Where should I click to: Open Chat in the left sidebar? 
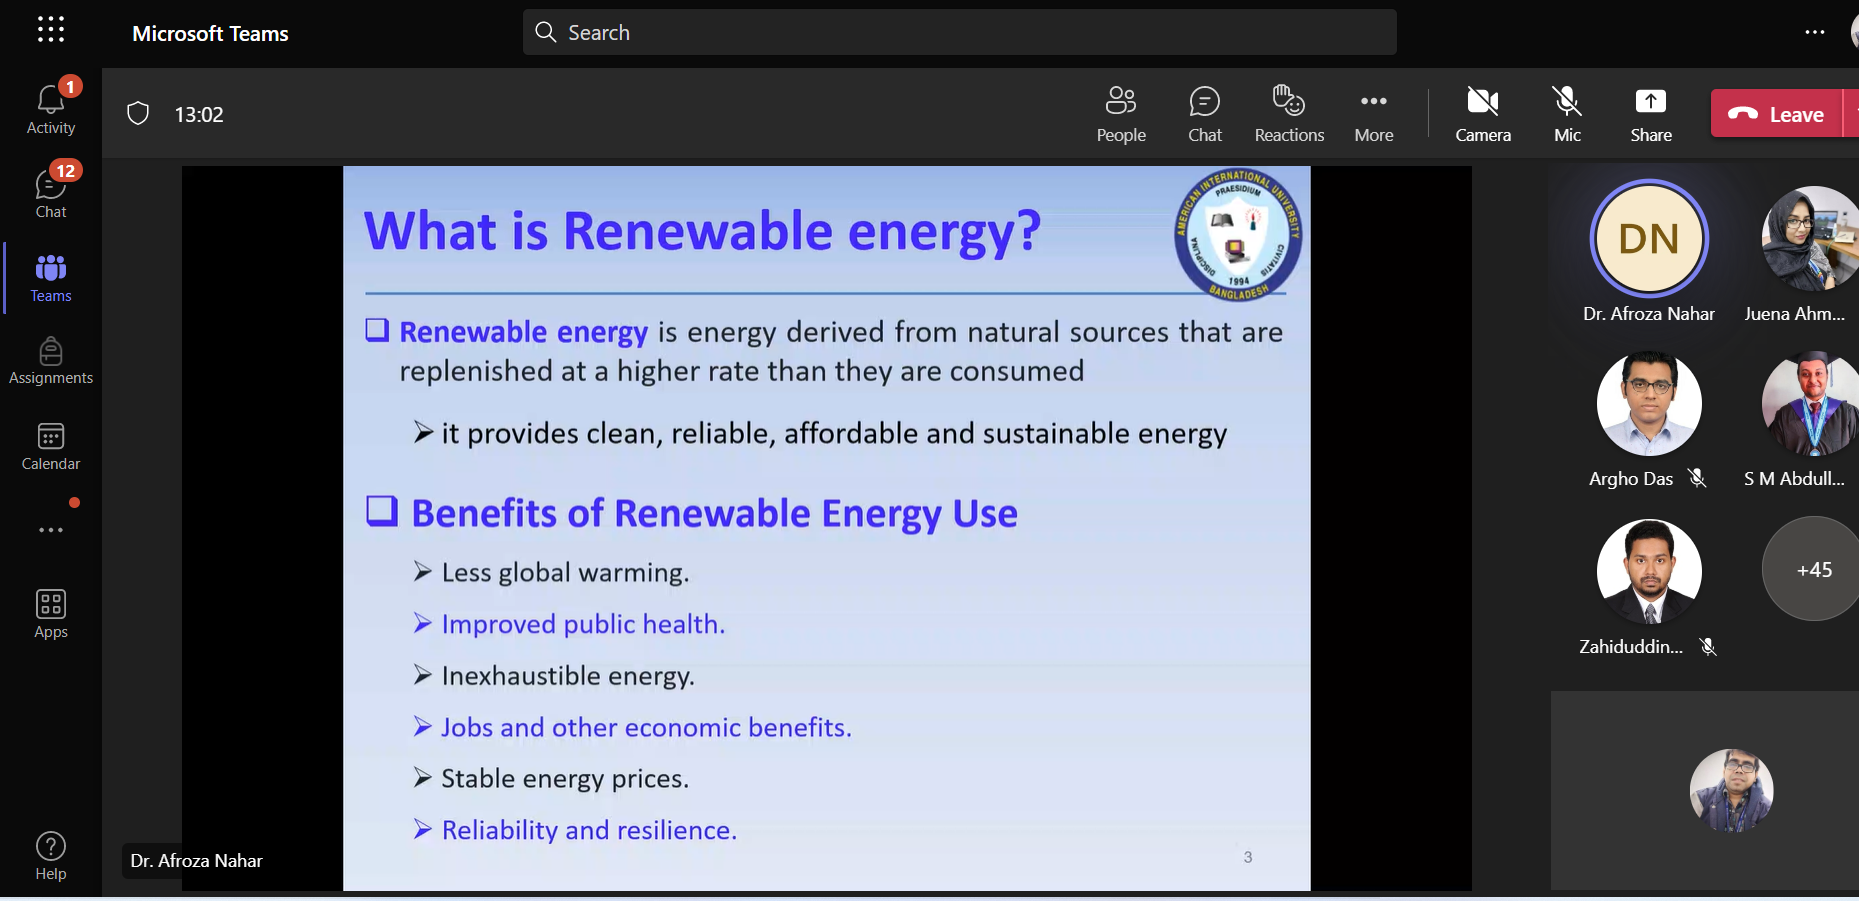pyautogui.click(x=50, y=192)
